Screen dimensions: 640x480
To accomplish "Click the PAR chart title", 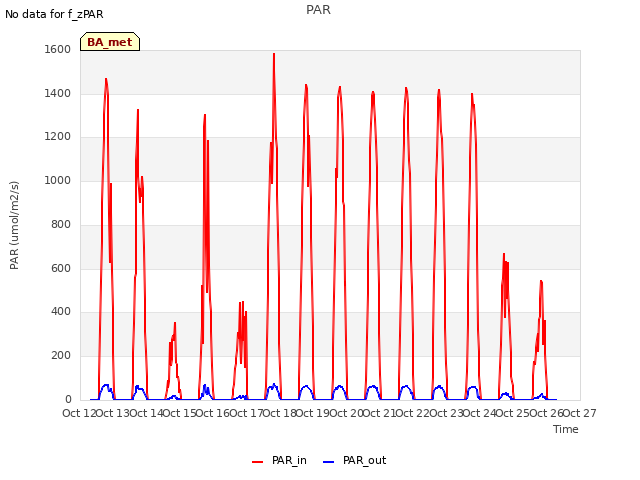I will click(x=318, y=9).
